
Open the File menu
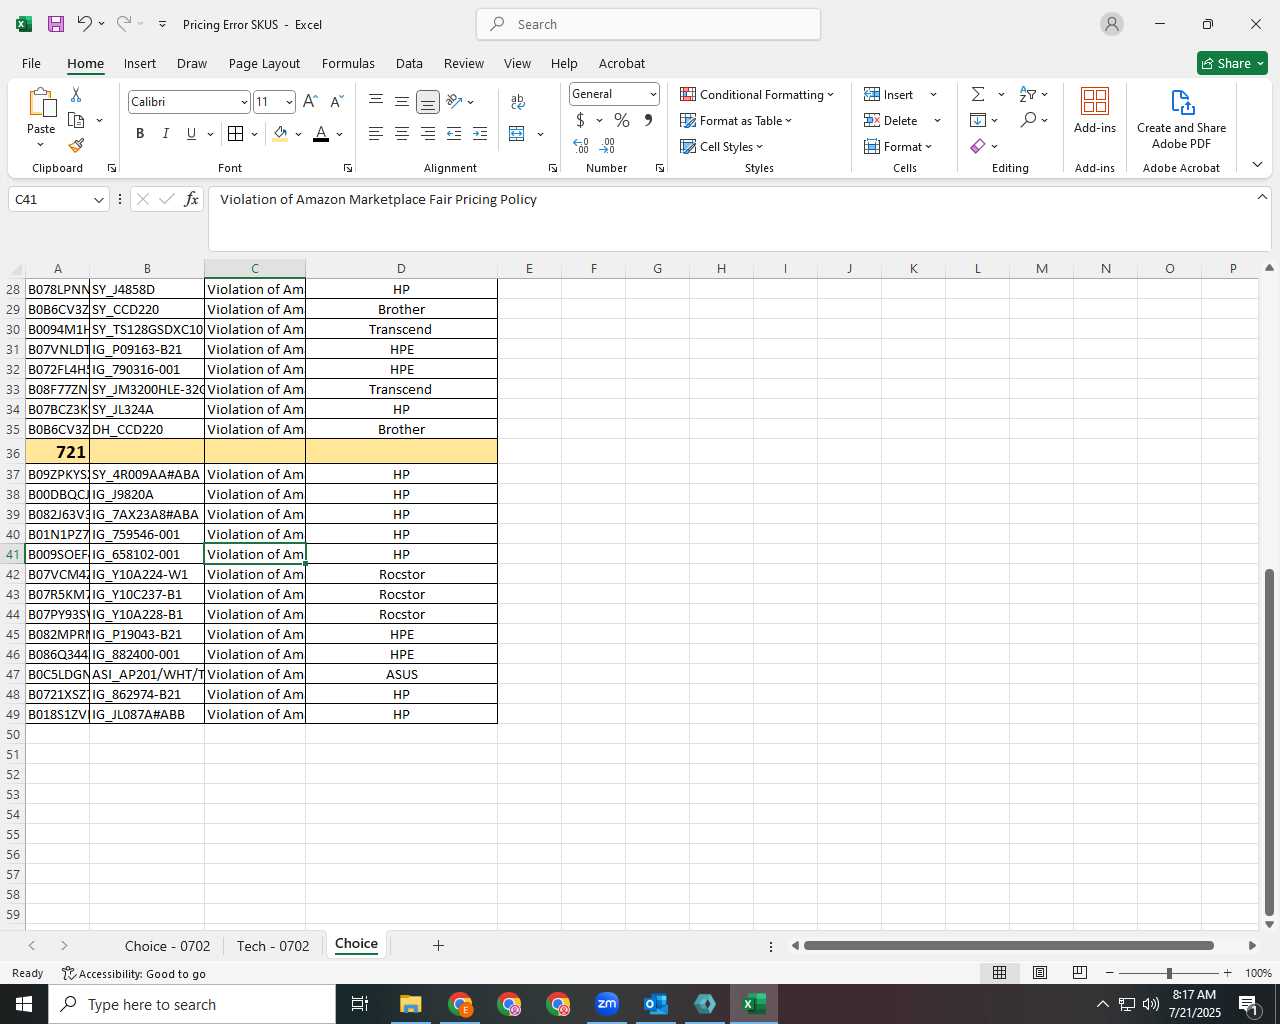31,63
